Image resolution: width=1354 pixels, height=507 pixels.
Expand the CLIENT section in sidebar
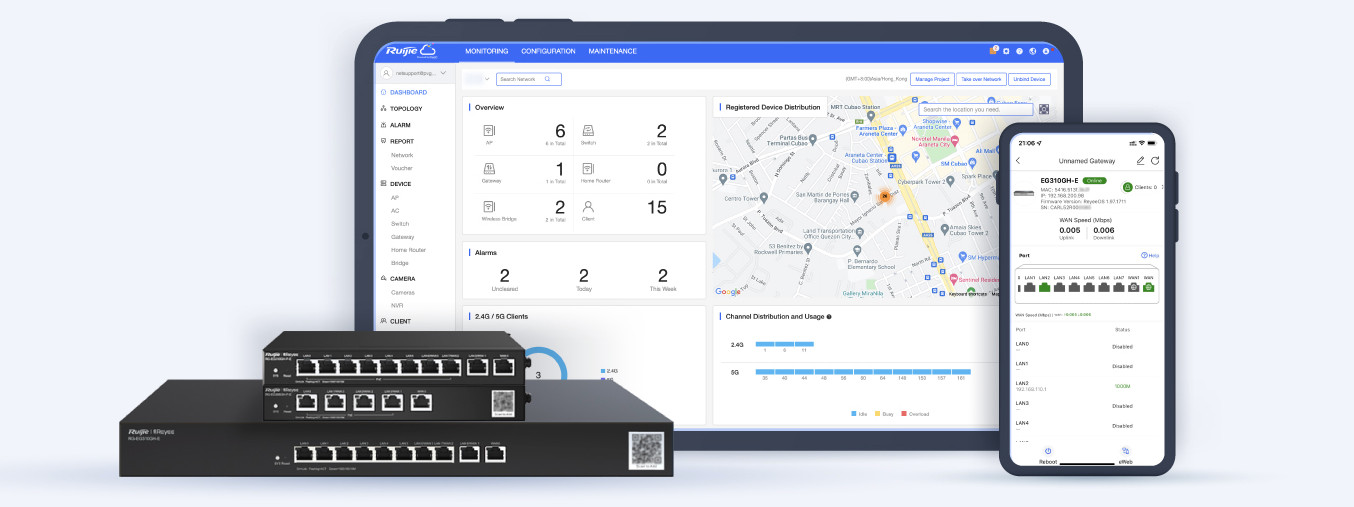tap(400, 322)
